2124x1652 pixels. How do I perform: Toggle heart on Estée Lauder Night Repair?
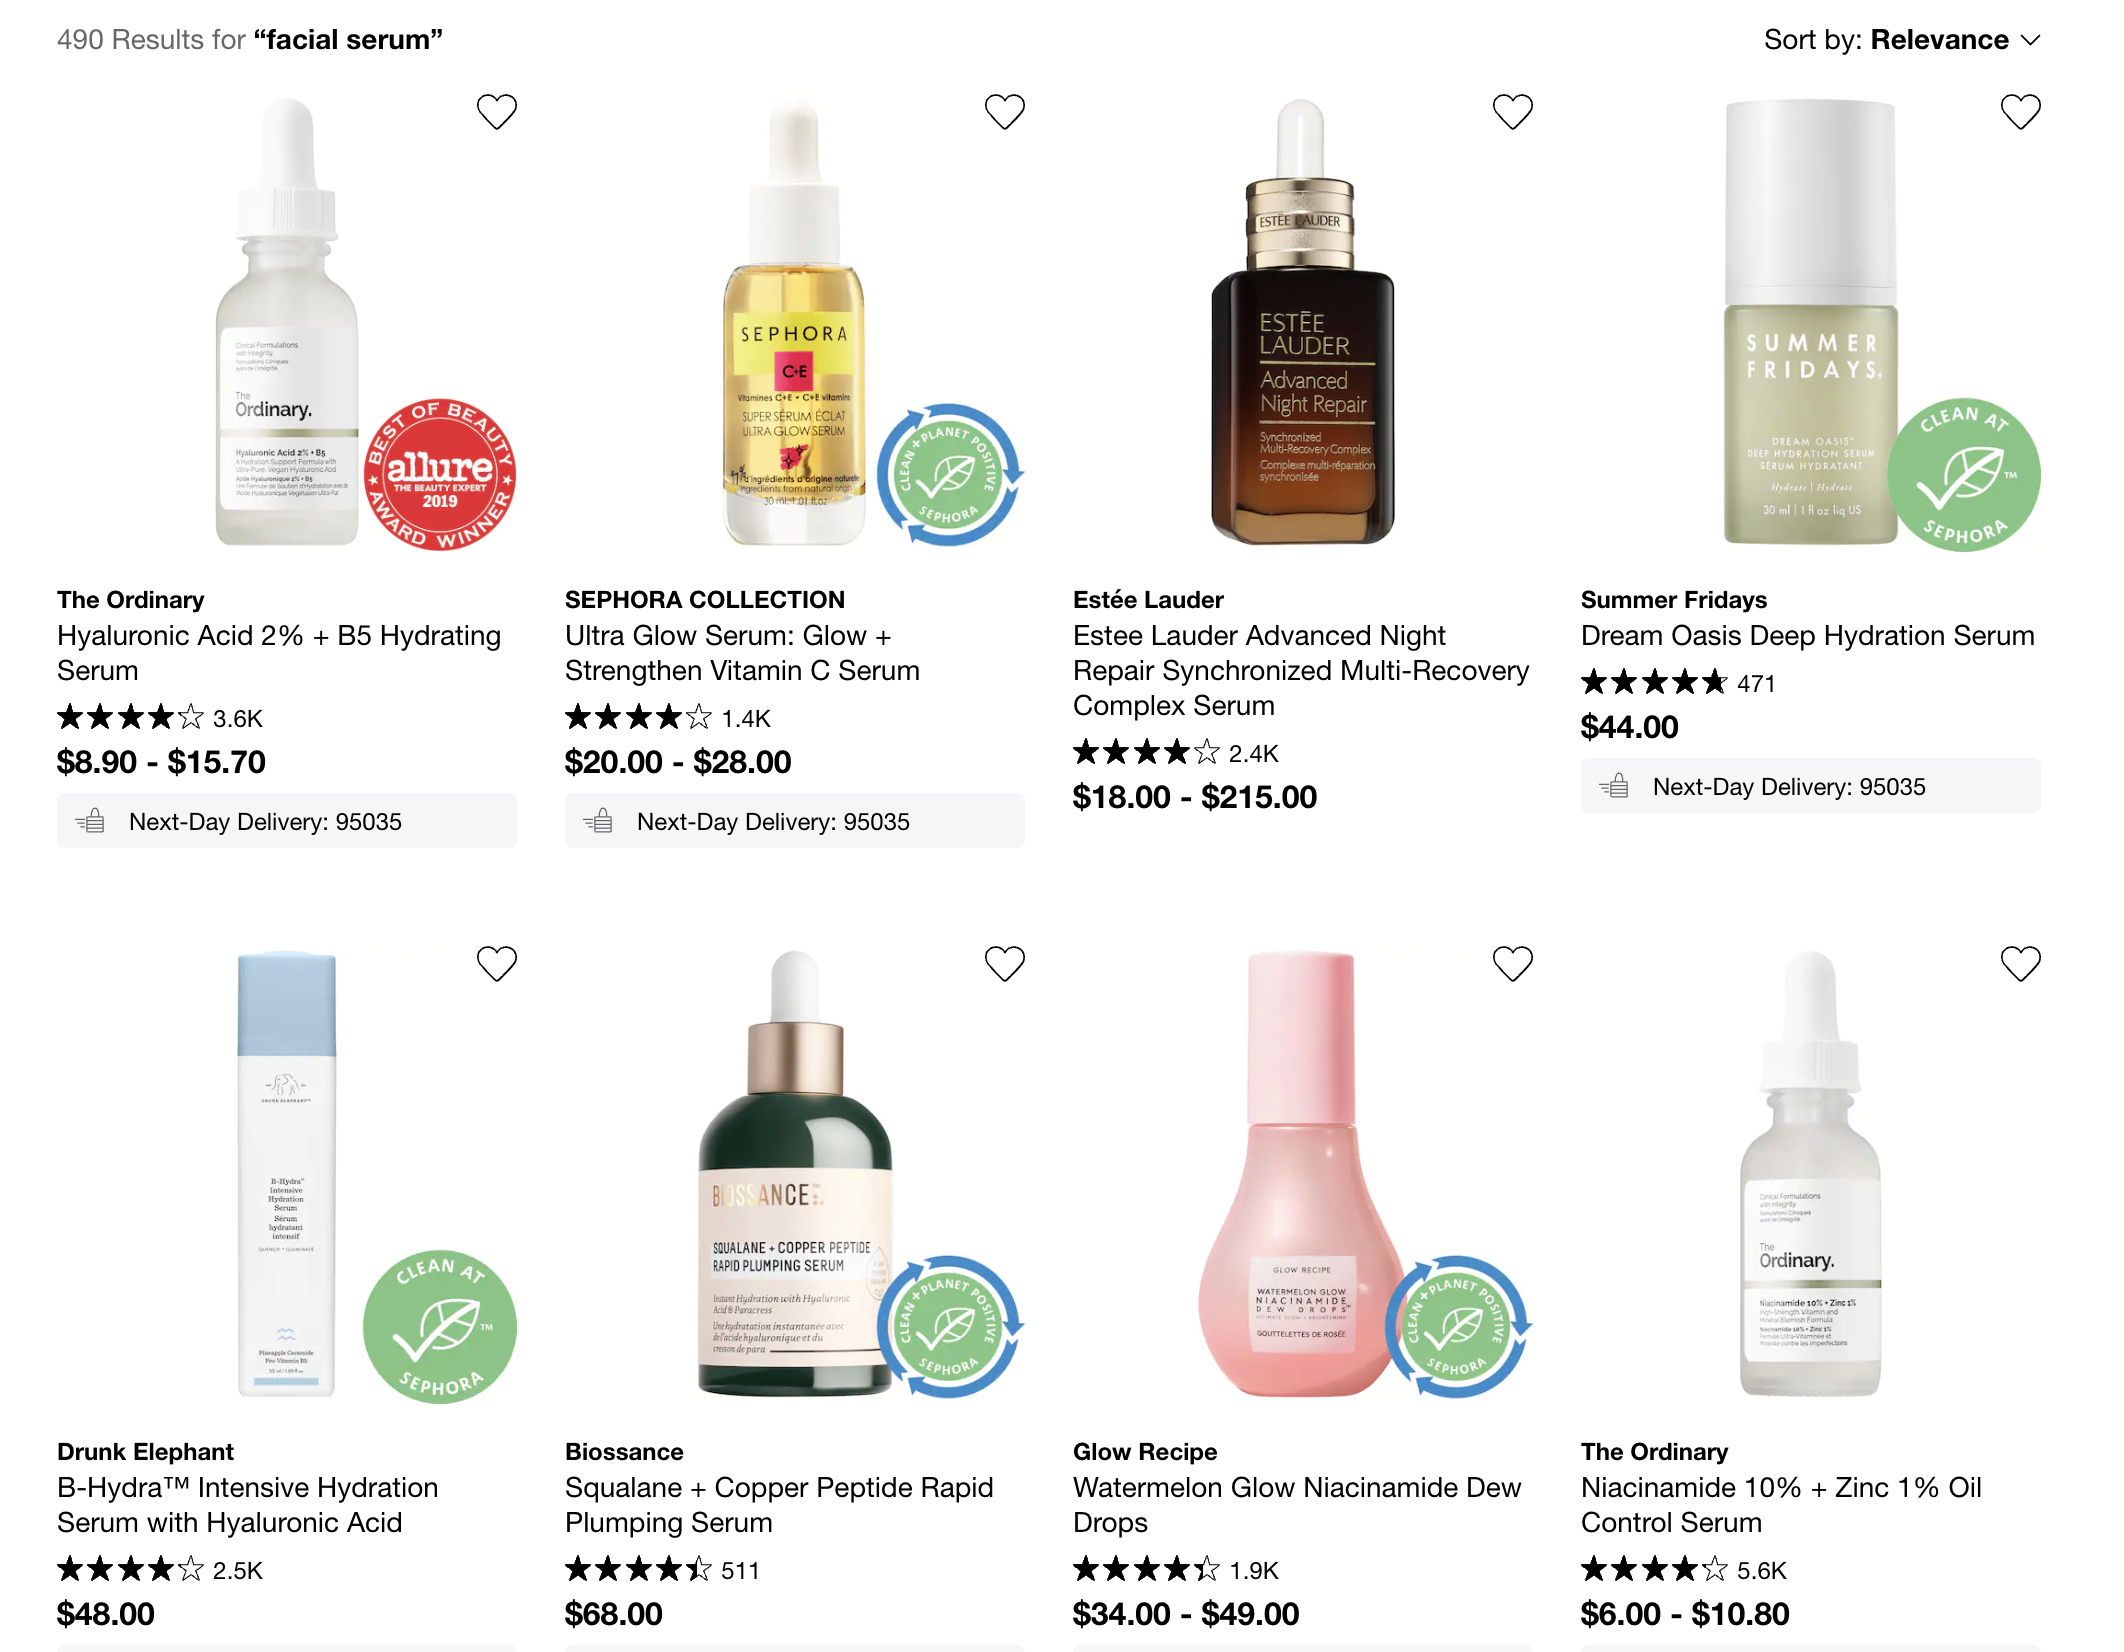(x=1512, y=112)
